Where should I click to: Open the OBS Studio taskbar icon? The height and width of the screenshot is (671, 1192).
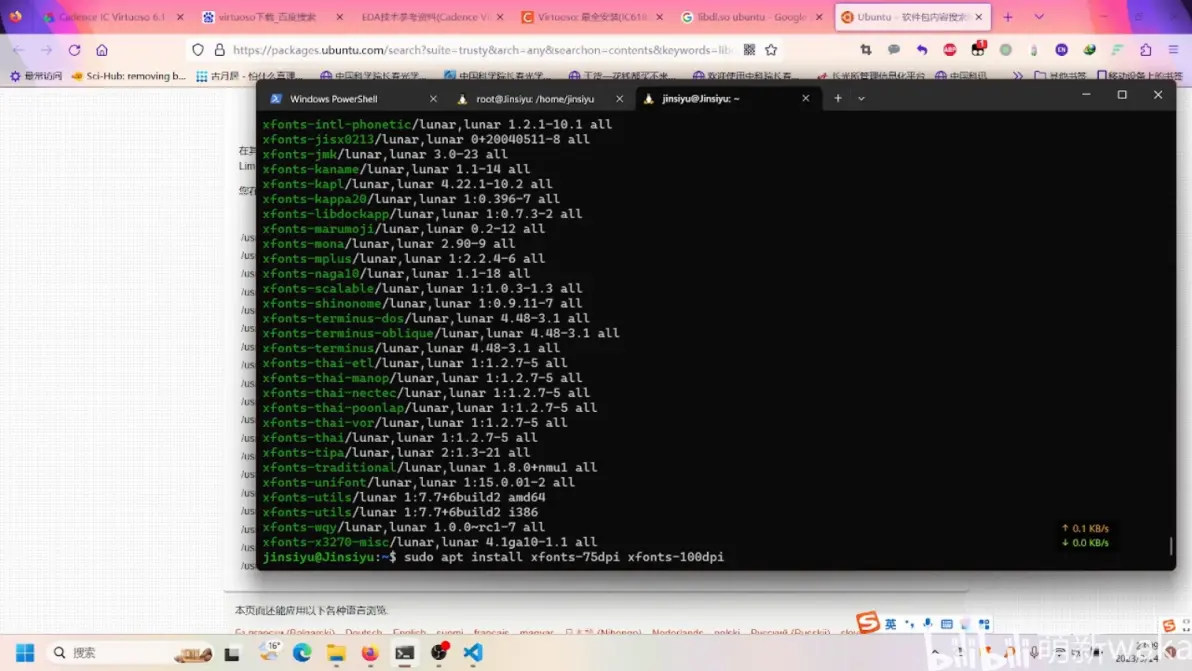439,653
